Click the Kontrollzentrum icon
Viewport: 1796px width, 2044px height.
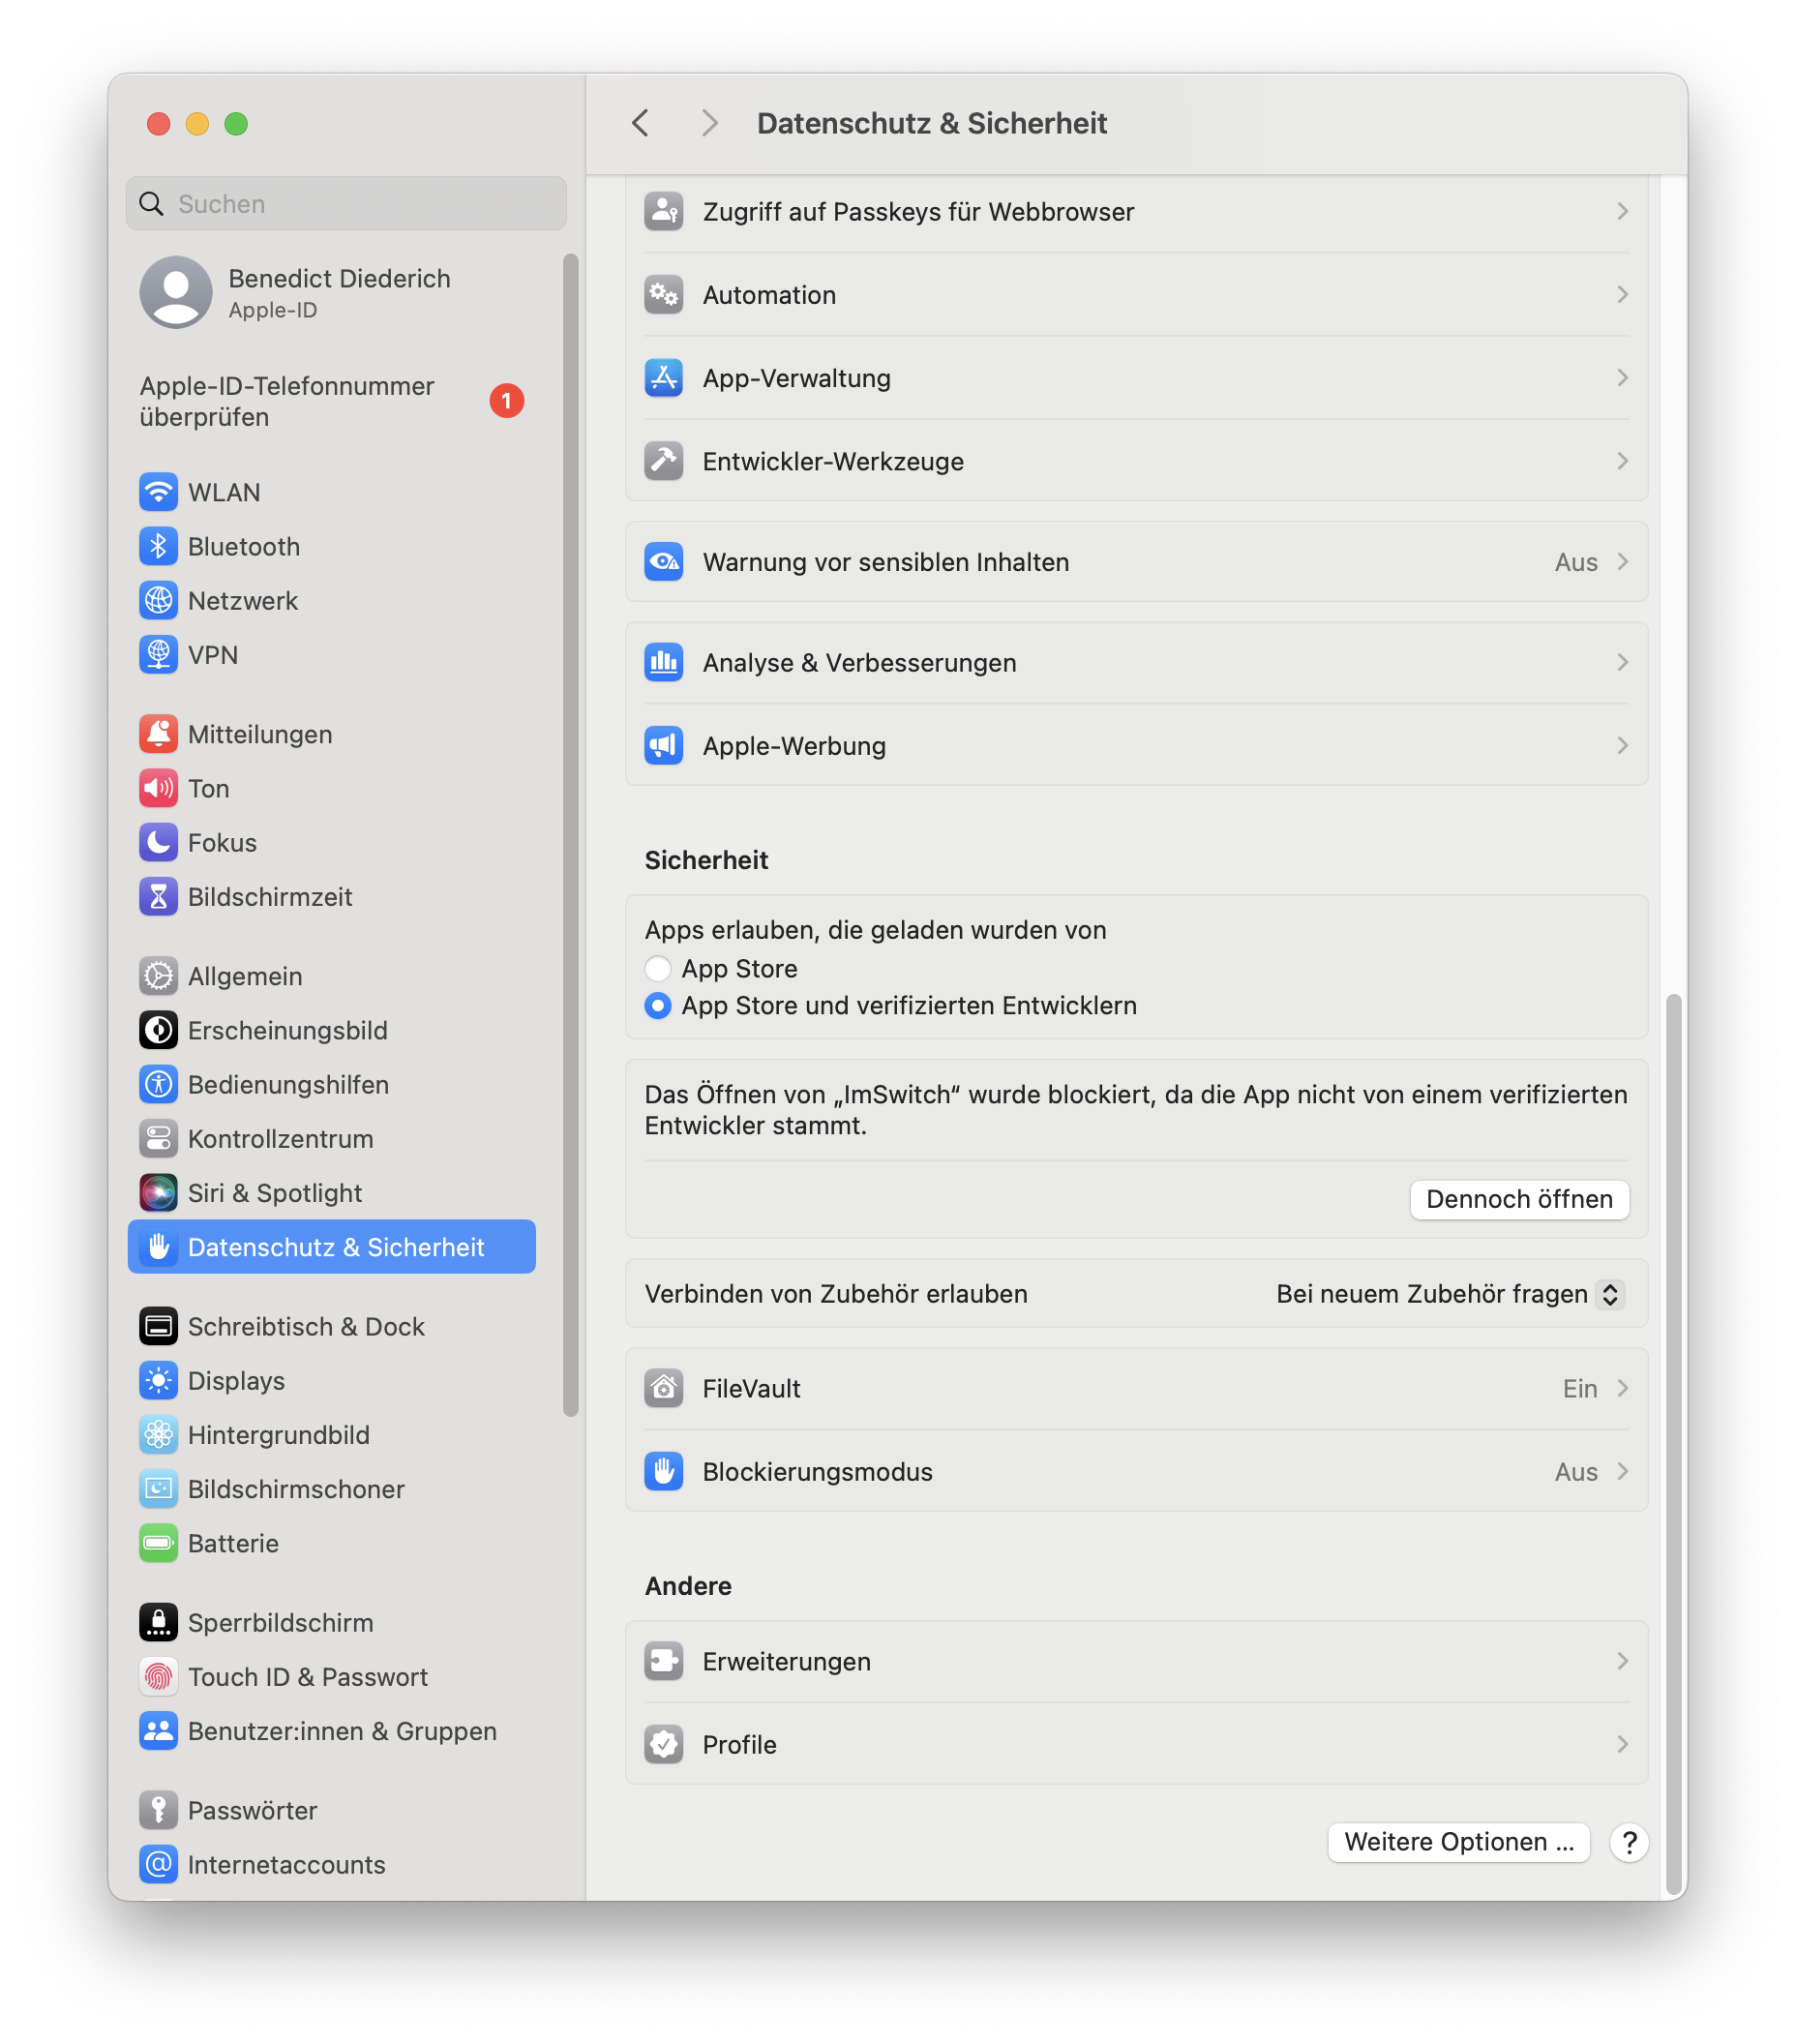158,1139
